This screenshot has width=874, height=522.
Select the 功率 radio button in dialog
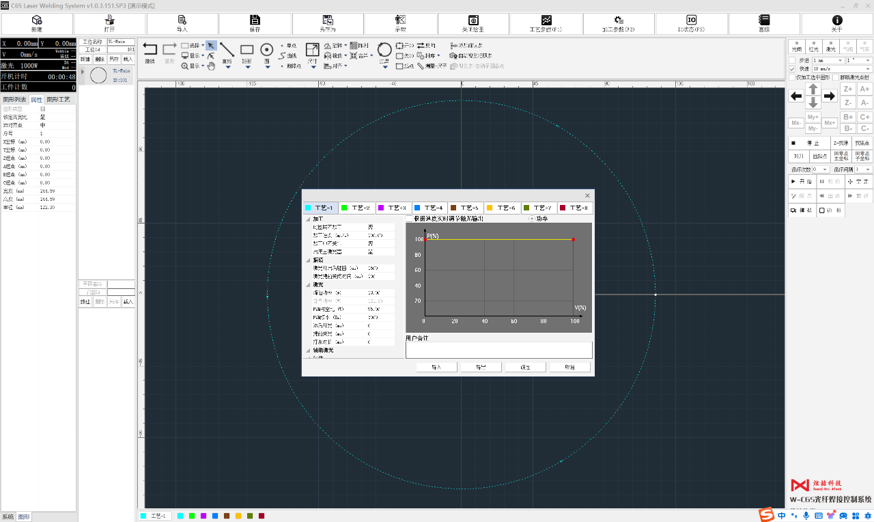pos(532,218)
